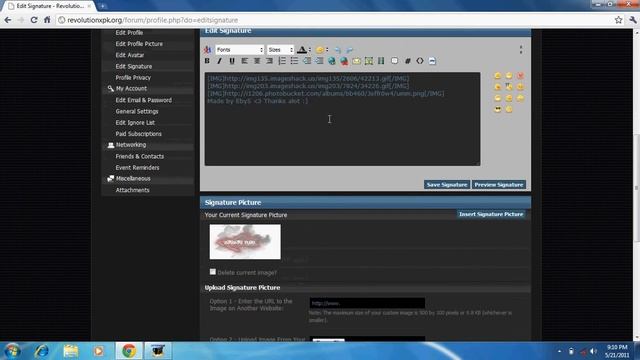Check 'Delete current image?' box
This screenshot has height=360, width=640.
tap(213, 272)
